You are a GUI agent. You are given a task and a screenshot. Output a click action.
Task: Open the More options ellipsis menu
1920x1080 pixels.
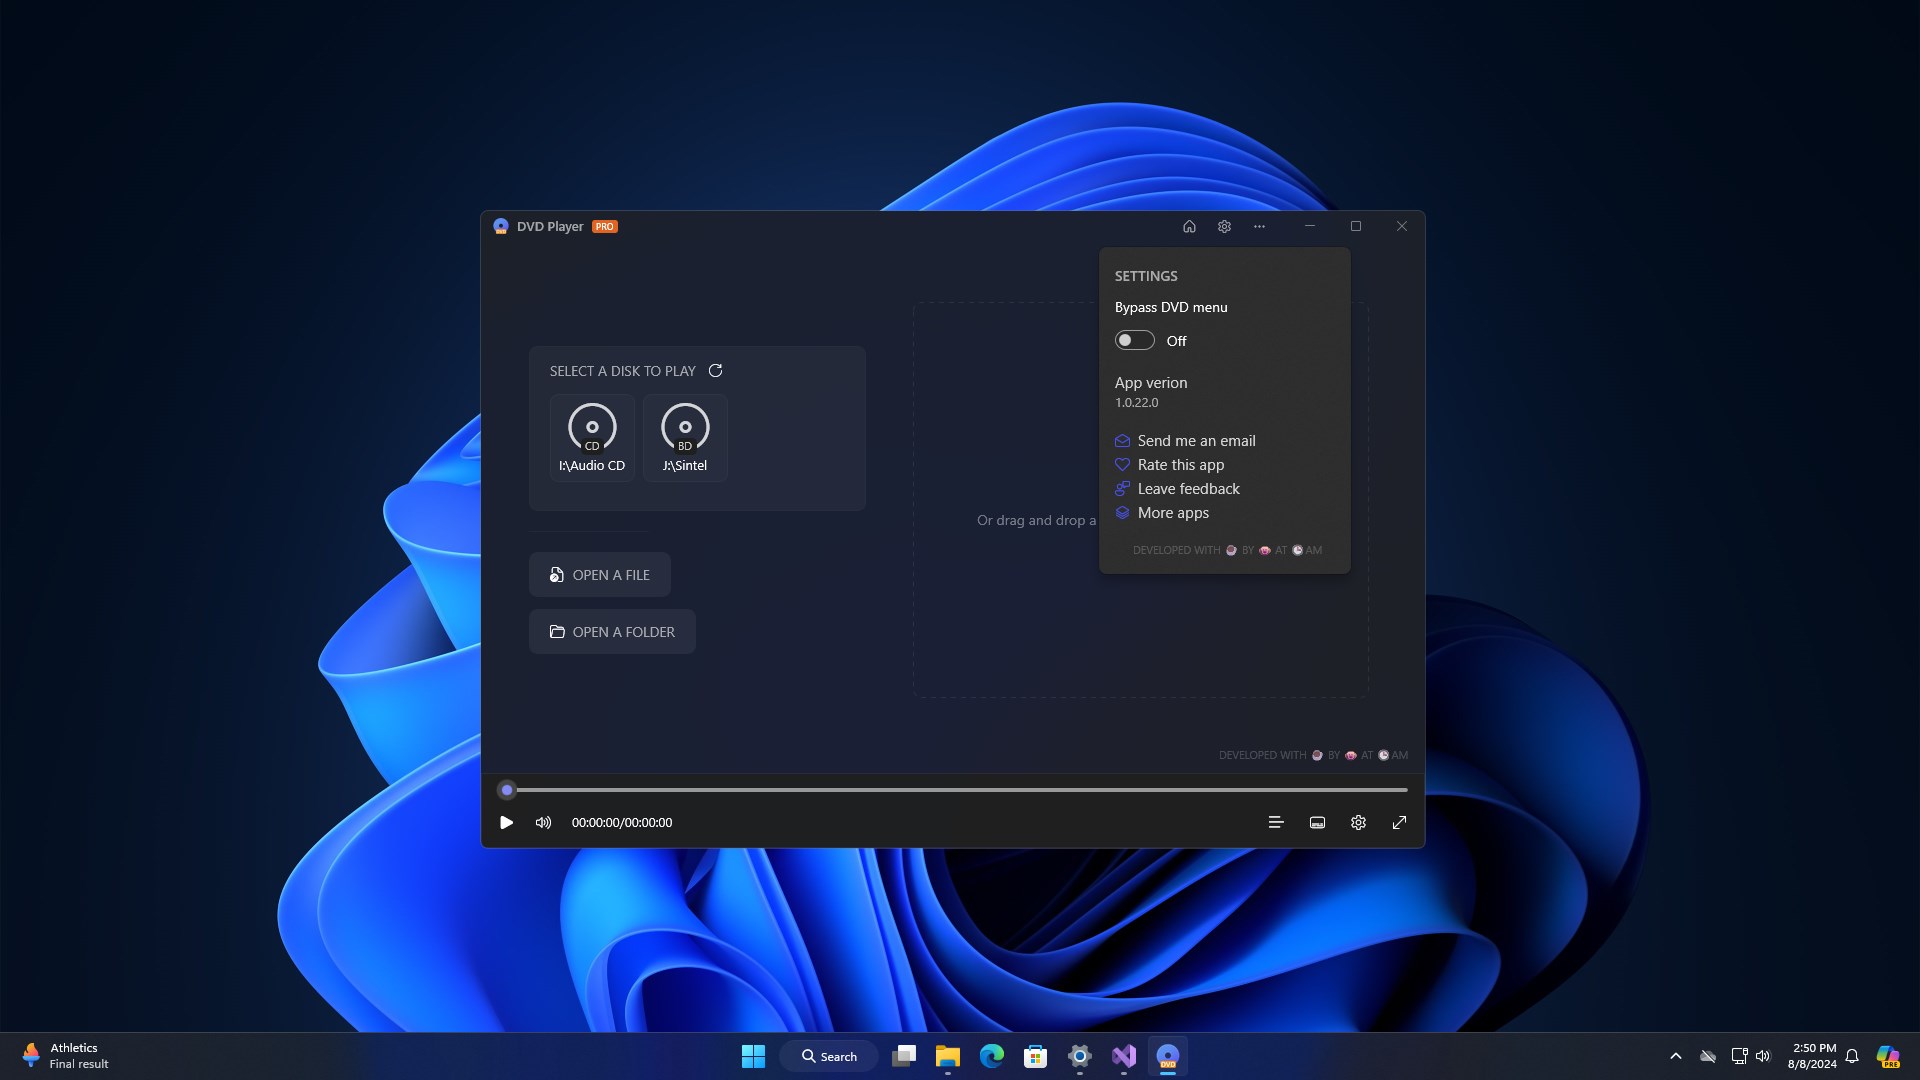point(1258,226)
